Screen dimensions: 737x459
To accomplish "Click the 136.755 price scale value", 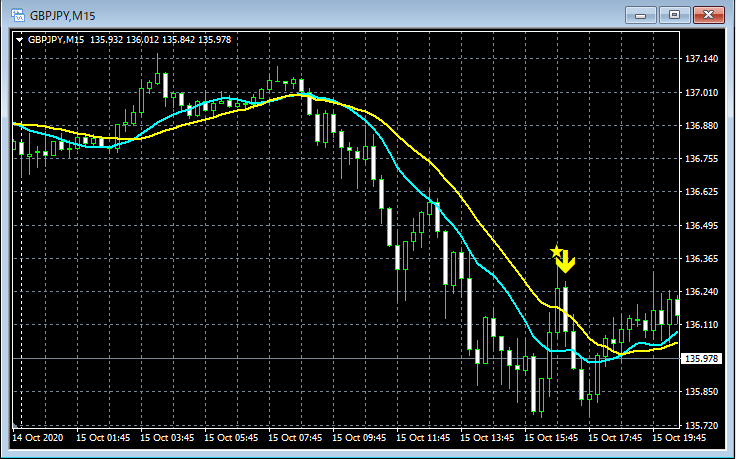I will pos(701,159).
